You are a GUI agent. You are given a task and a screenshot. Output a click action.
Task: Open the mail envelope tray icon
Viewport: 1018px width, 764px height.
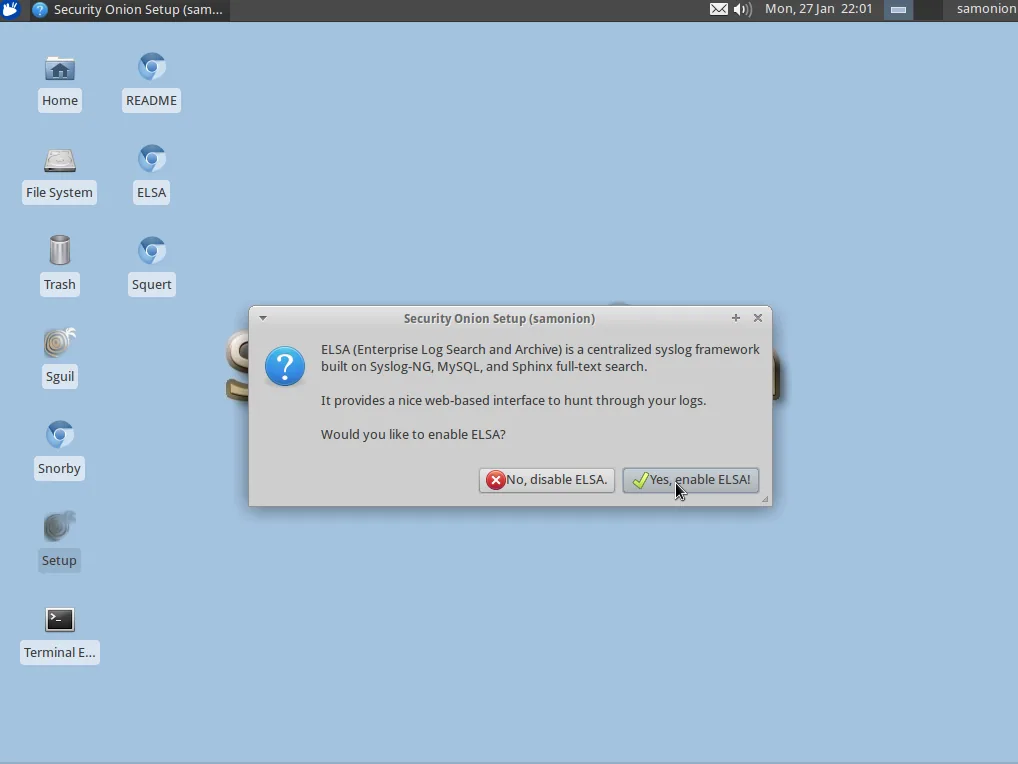718,9
